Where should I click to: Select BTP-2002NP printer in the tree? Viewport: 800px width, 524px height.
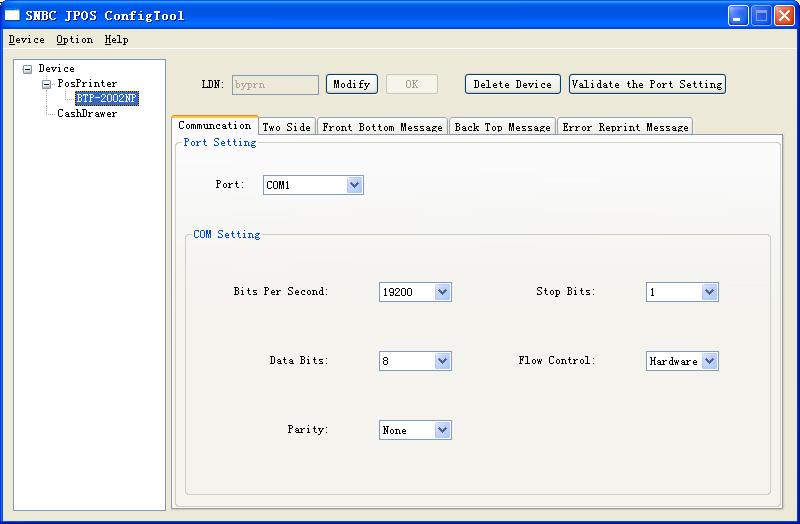(x=107, y=98)
